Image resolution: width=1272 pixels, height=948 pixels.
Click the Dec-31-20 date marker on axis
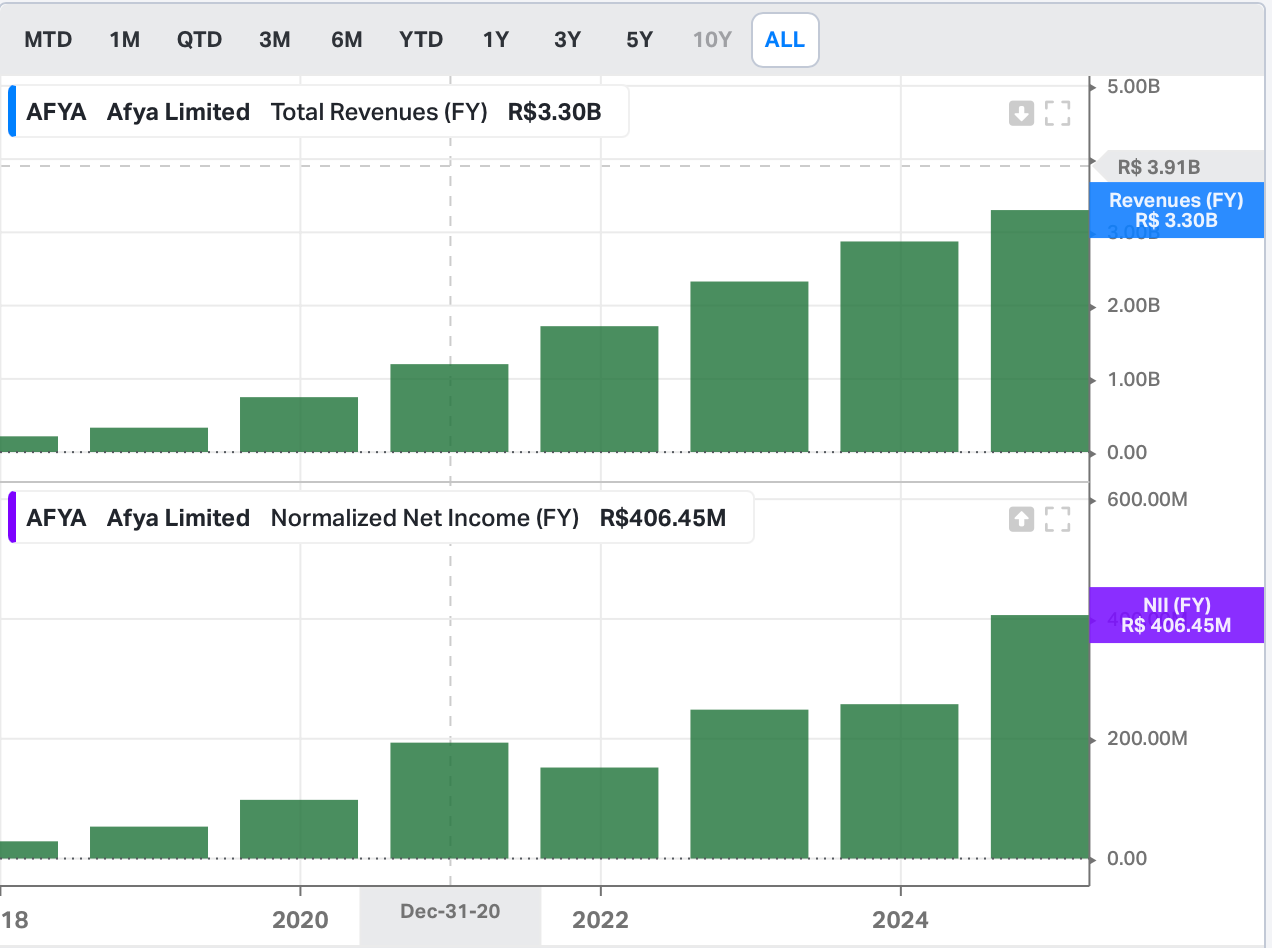(450, 911)
